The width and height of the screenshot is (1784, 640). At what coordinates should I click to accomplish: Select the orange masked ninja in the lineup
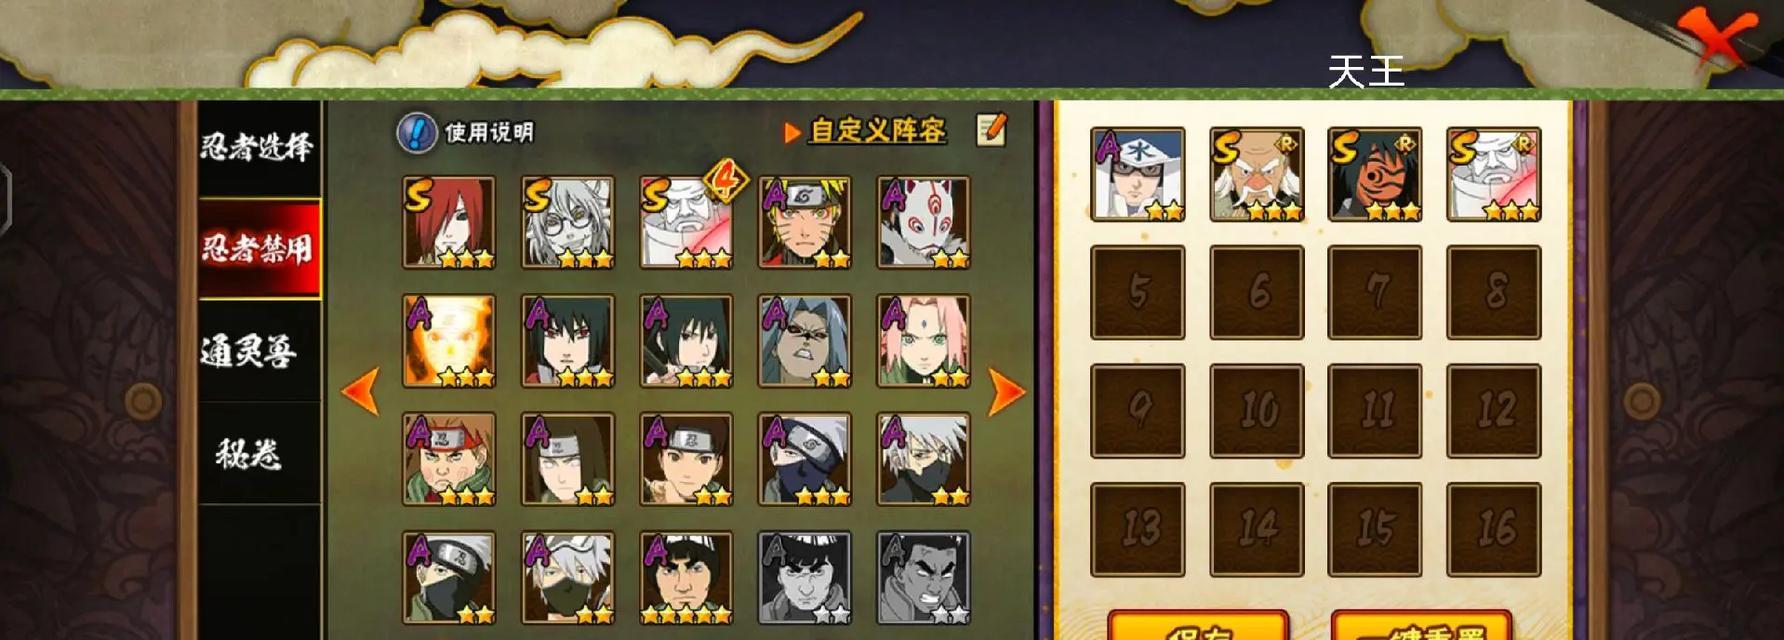click(x=1375, y=174)
